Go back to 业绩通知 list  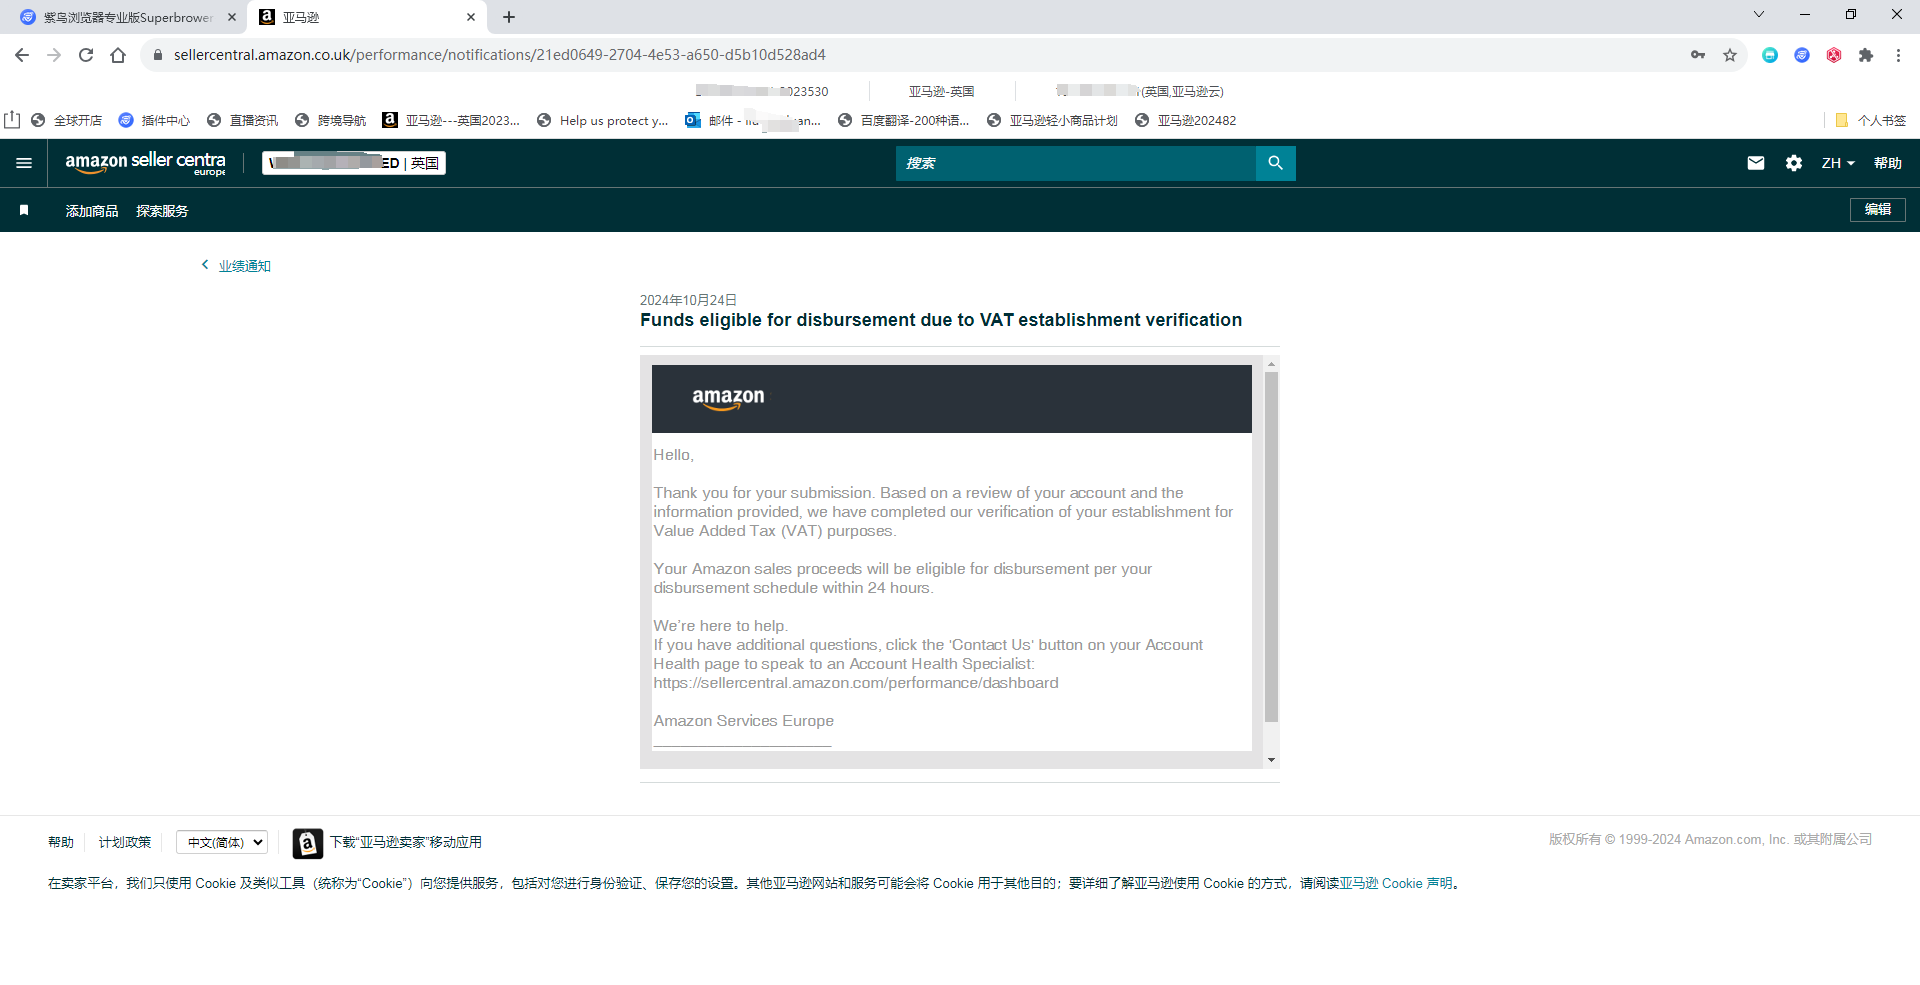(x=244, y=266)
